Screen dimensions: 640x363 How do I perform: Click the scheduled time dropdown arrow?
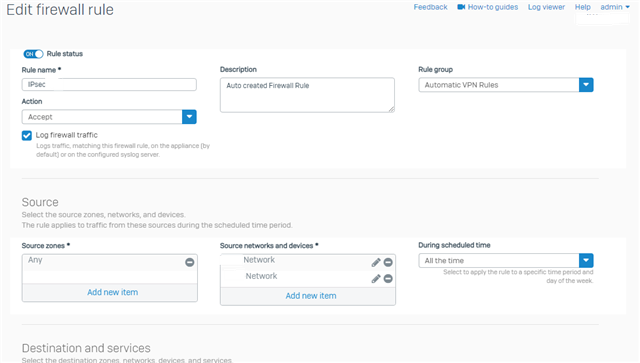(586, 261)
